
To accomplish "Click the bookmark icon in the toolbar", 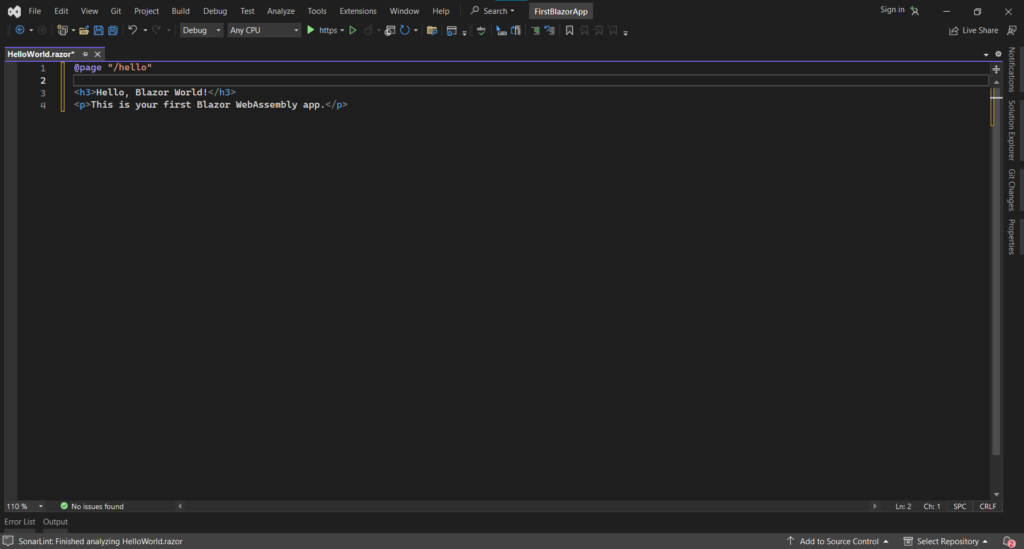I will click(569, 31).
